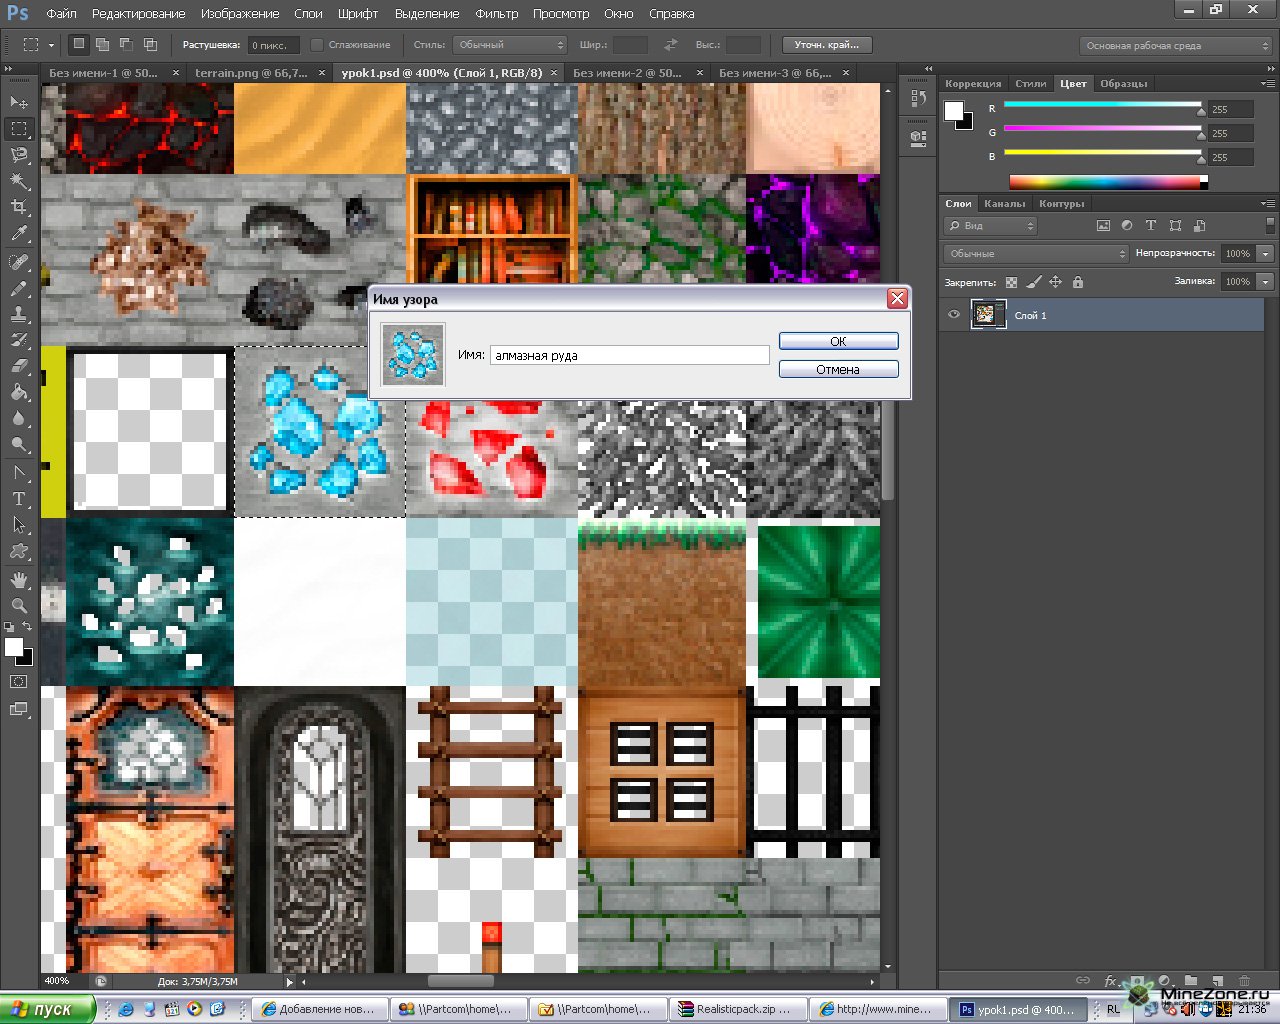The width and height of the screenshot is (1280, 1024).
Task: Choose the Eraser tool
Action: pyautogui.click(x=19, y=366)
